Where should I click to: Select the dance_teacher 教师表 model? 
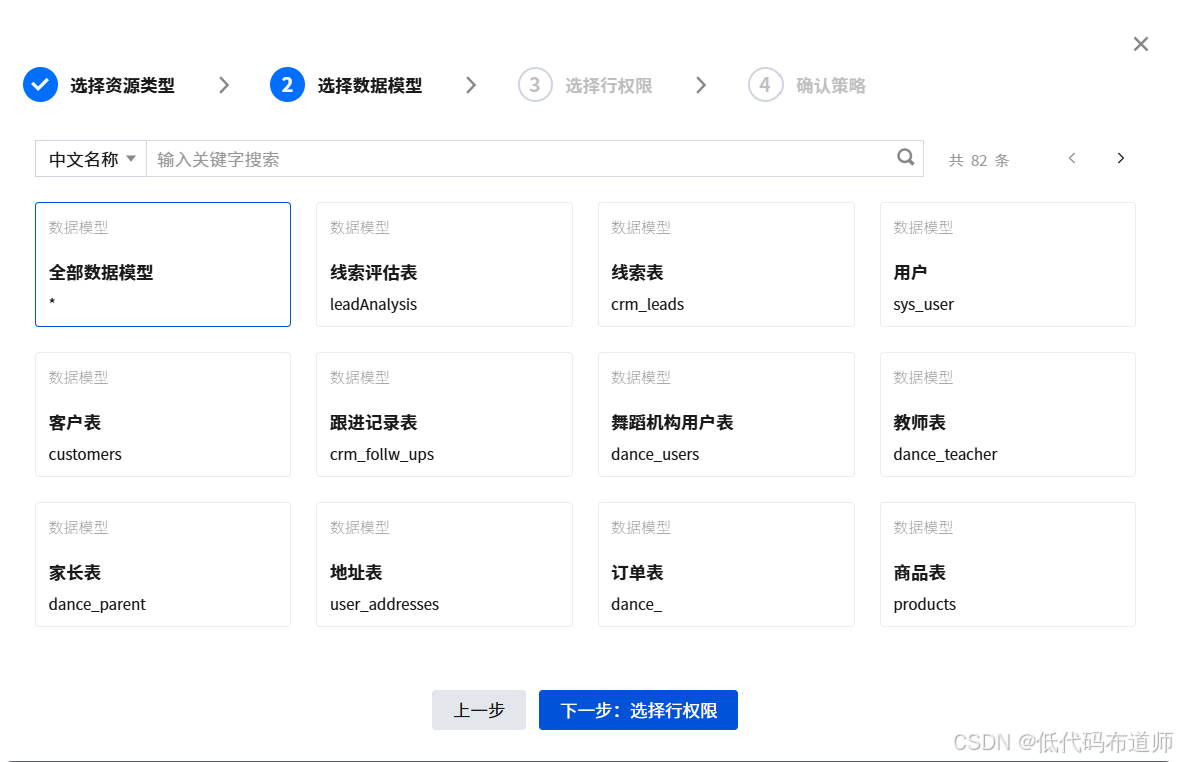point(1007,414)
